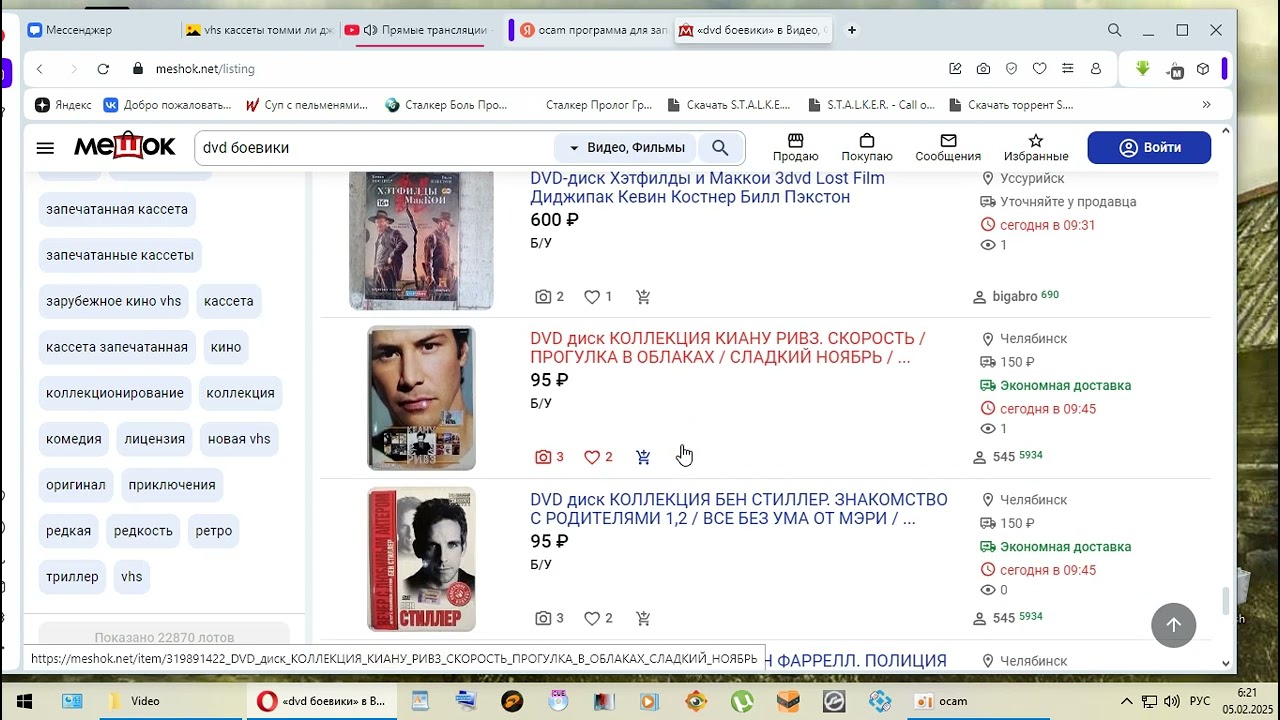Toggle the приключения tag filter
Screen dimensions: 1280x720
point(172,485)
